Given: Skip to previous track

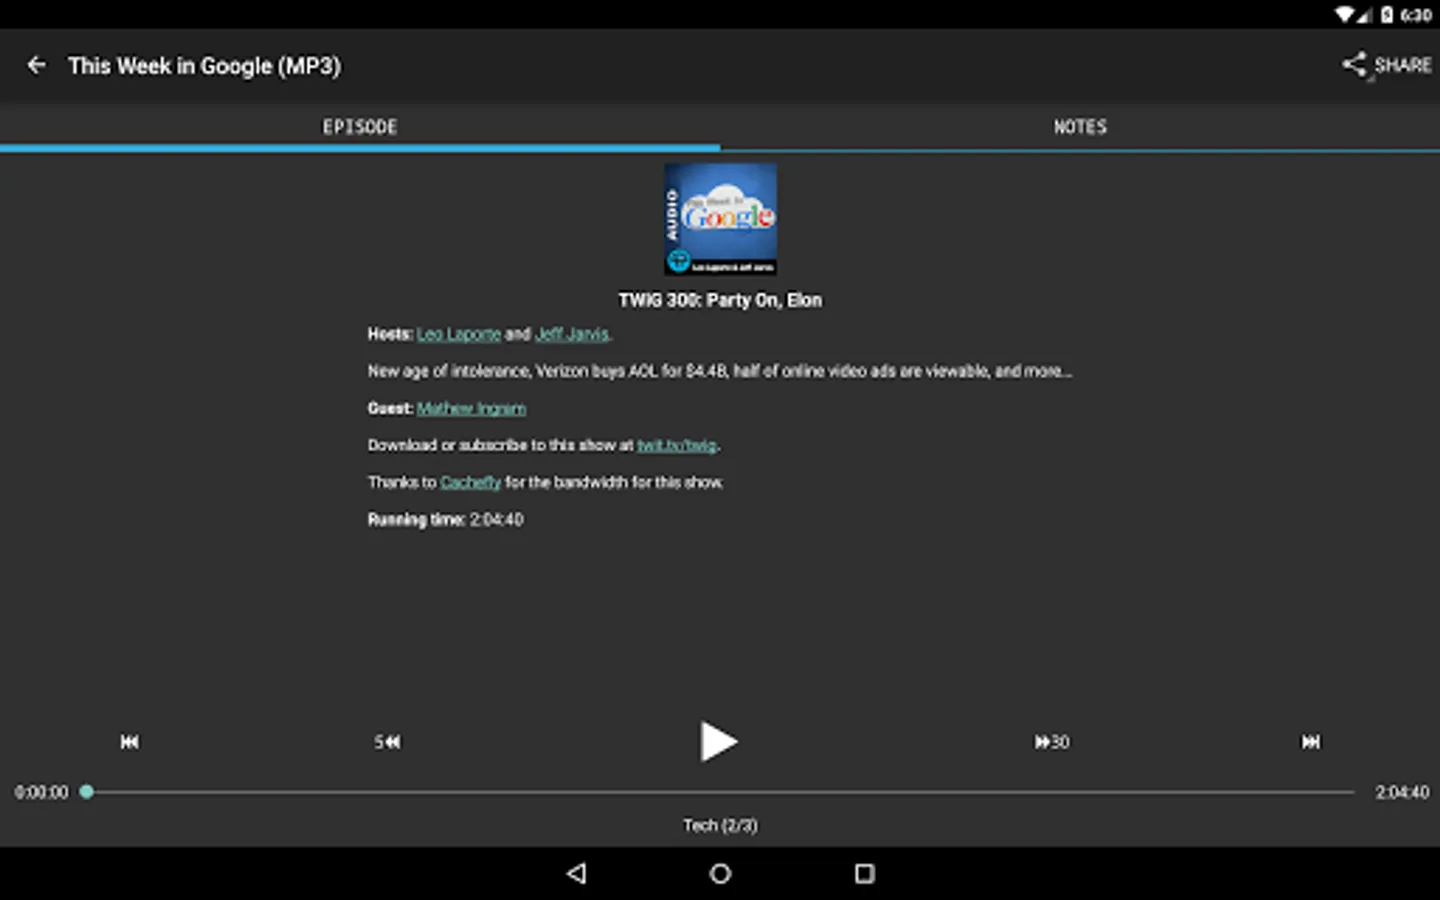Looking at the screenshot, I should [x=130, y=742].
